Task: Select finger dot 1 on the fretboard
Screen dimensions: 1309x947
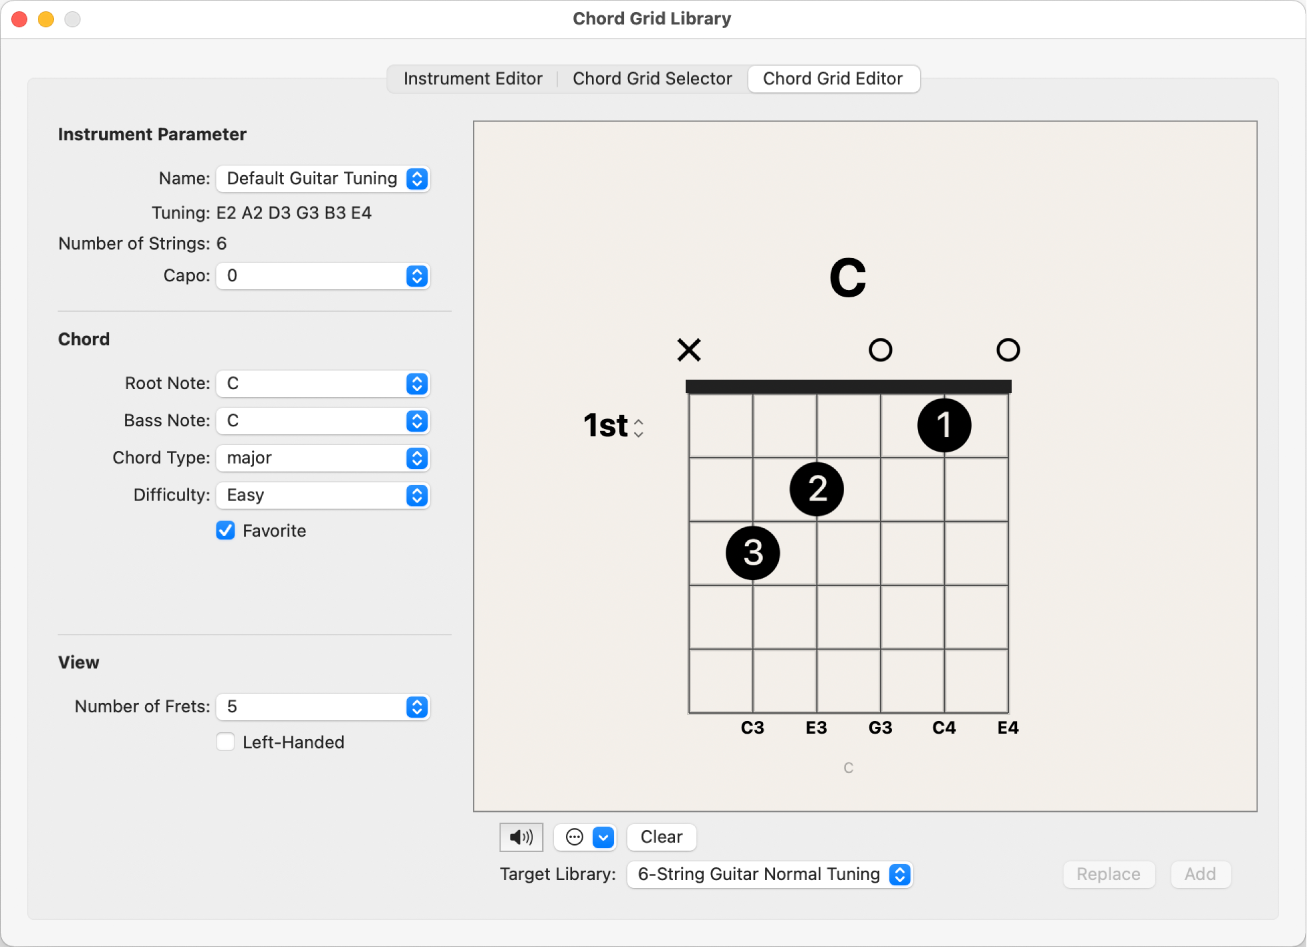Action: point(944,425)
